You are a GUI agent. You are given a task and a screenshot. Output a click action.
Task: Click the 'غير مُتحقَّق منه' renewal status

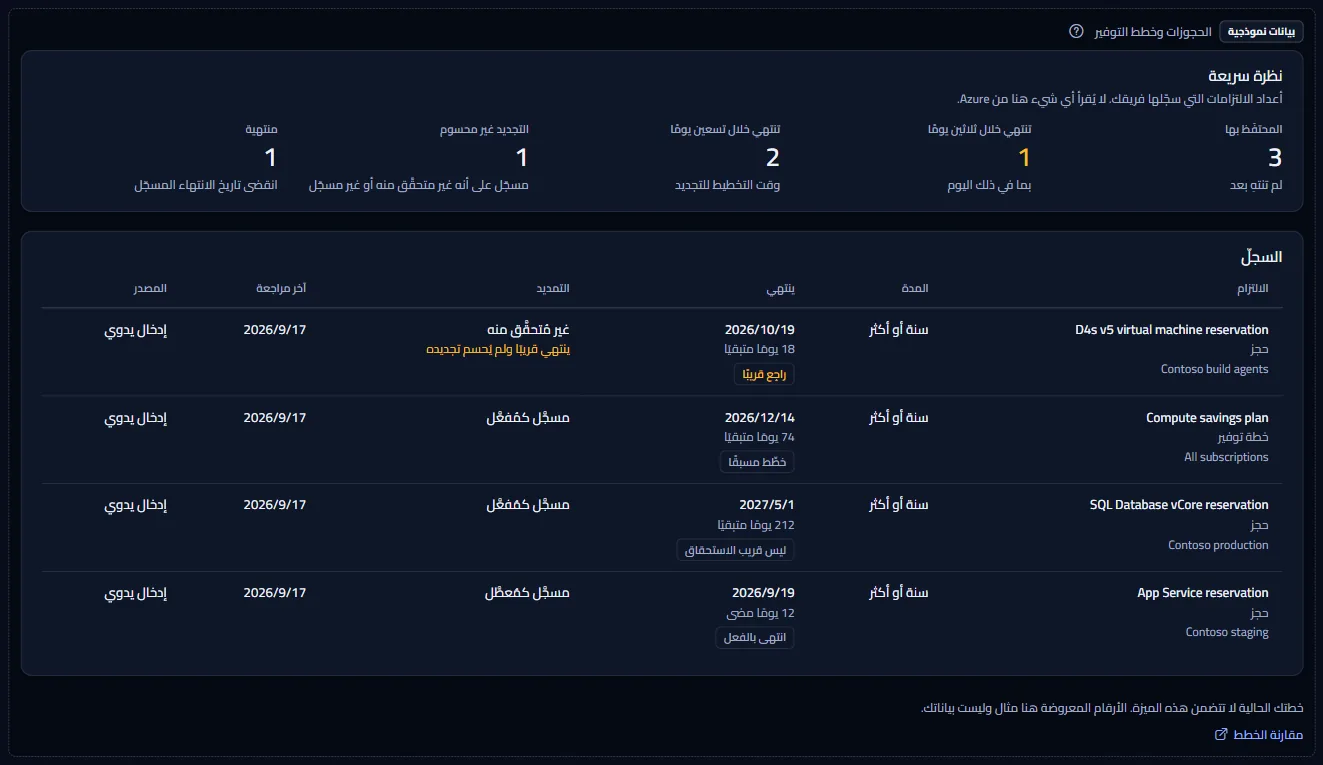pyautogui.click(x=529, y=330)
